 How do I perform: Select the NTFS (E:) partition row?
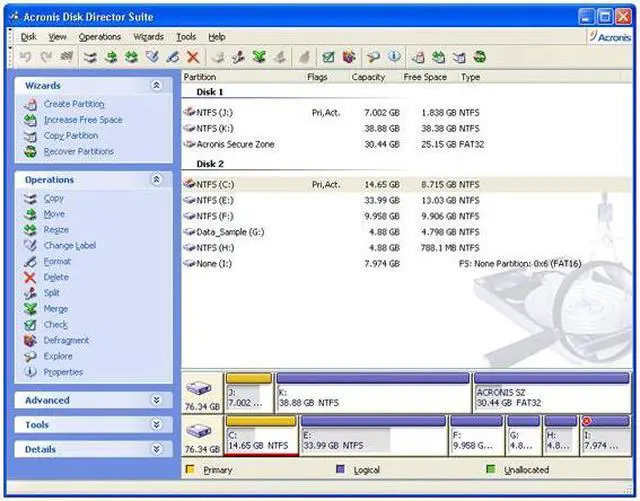click(407, 200)
